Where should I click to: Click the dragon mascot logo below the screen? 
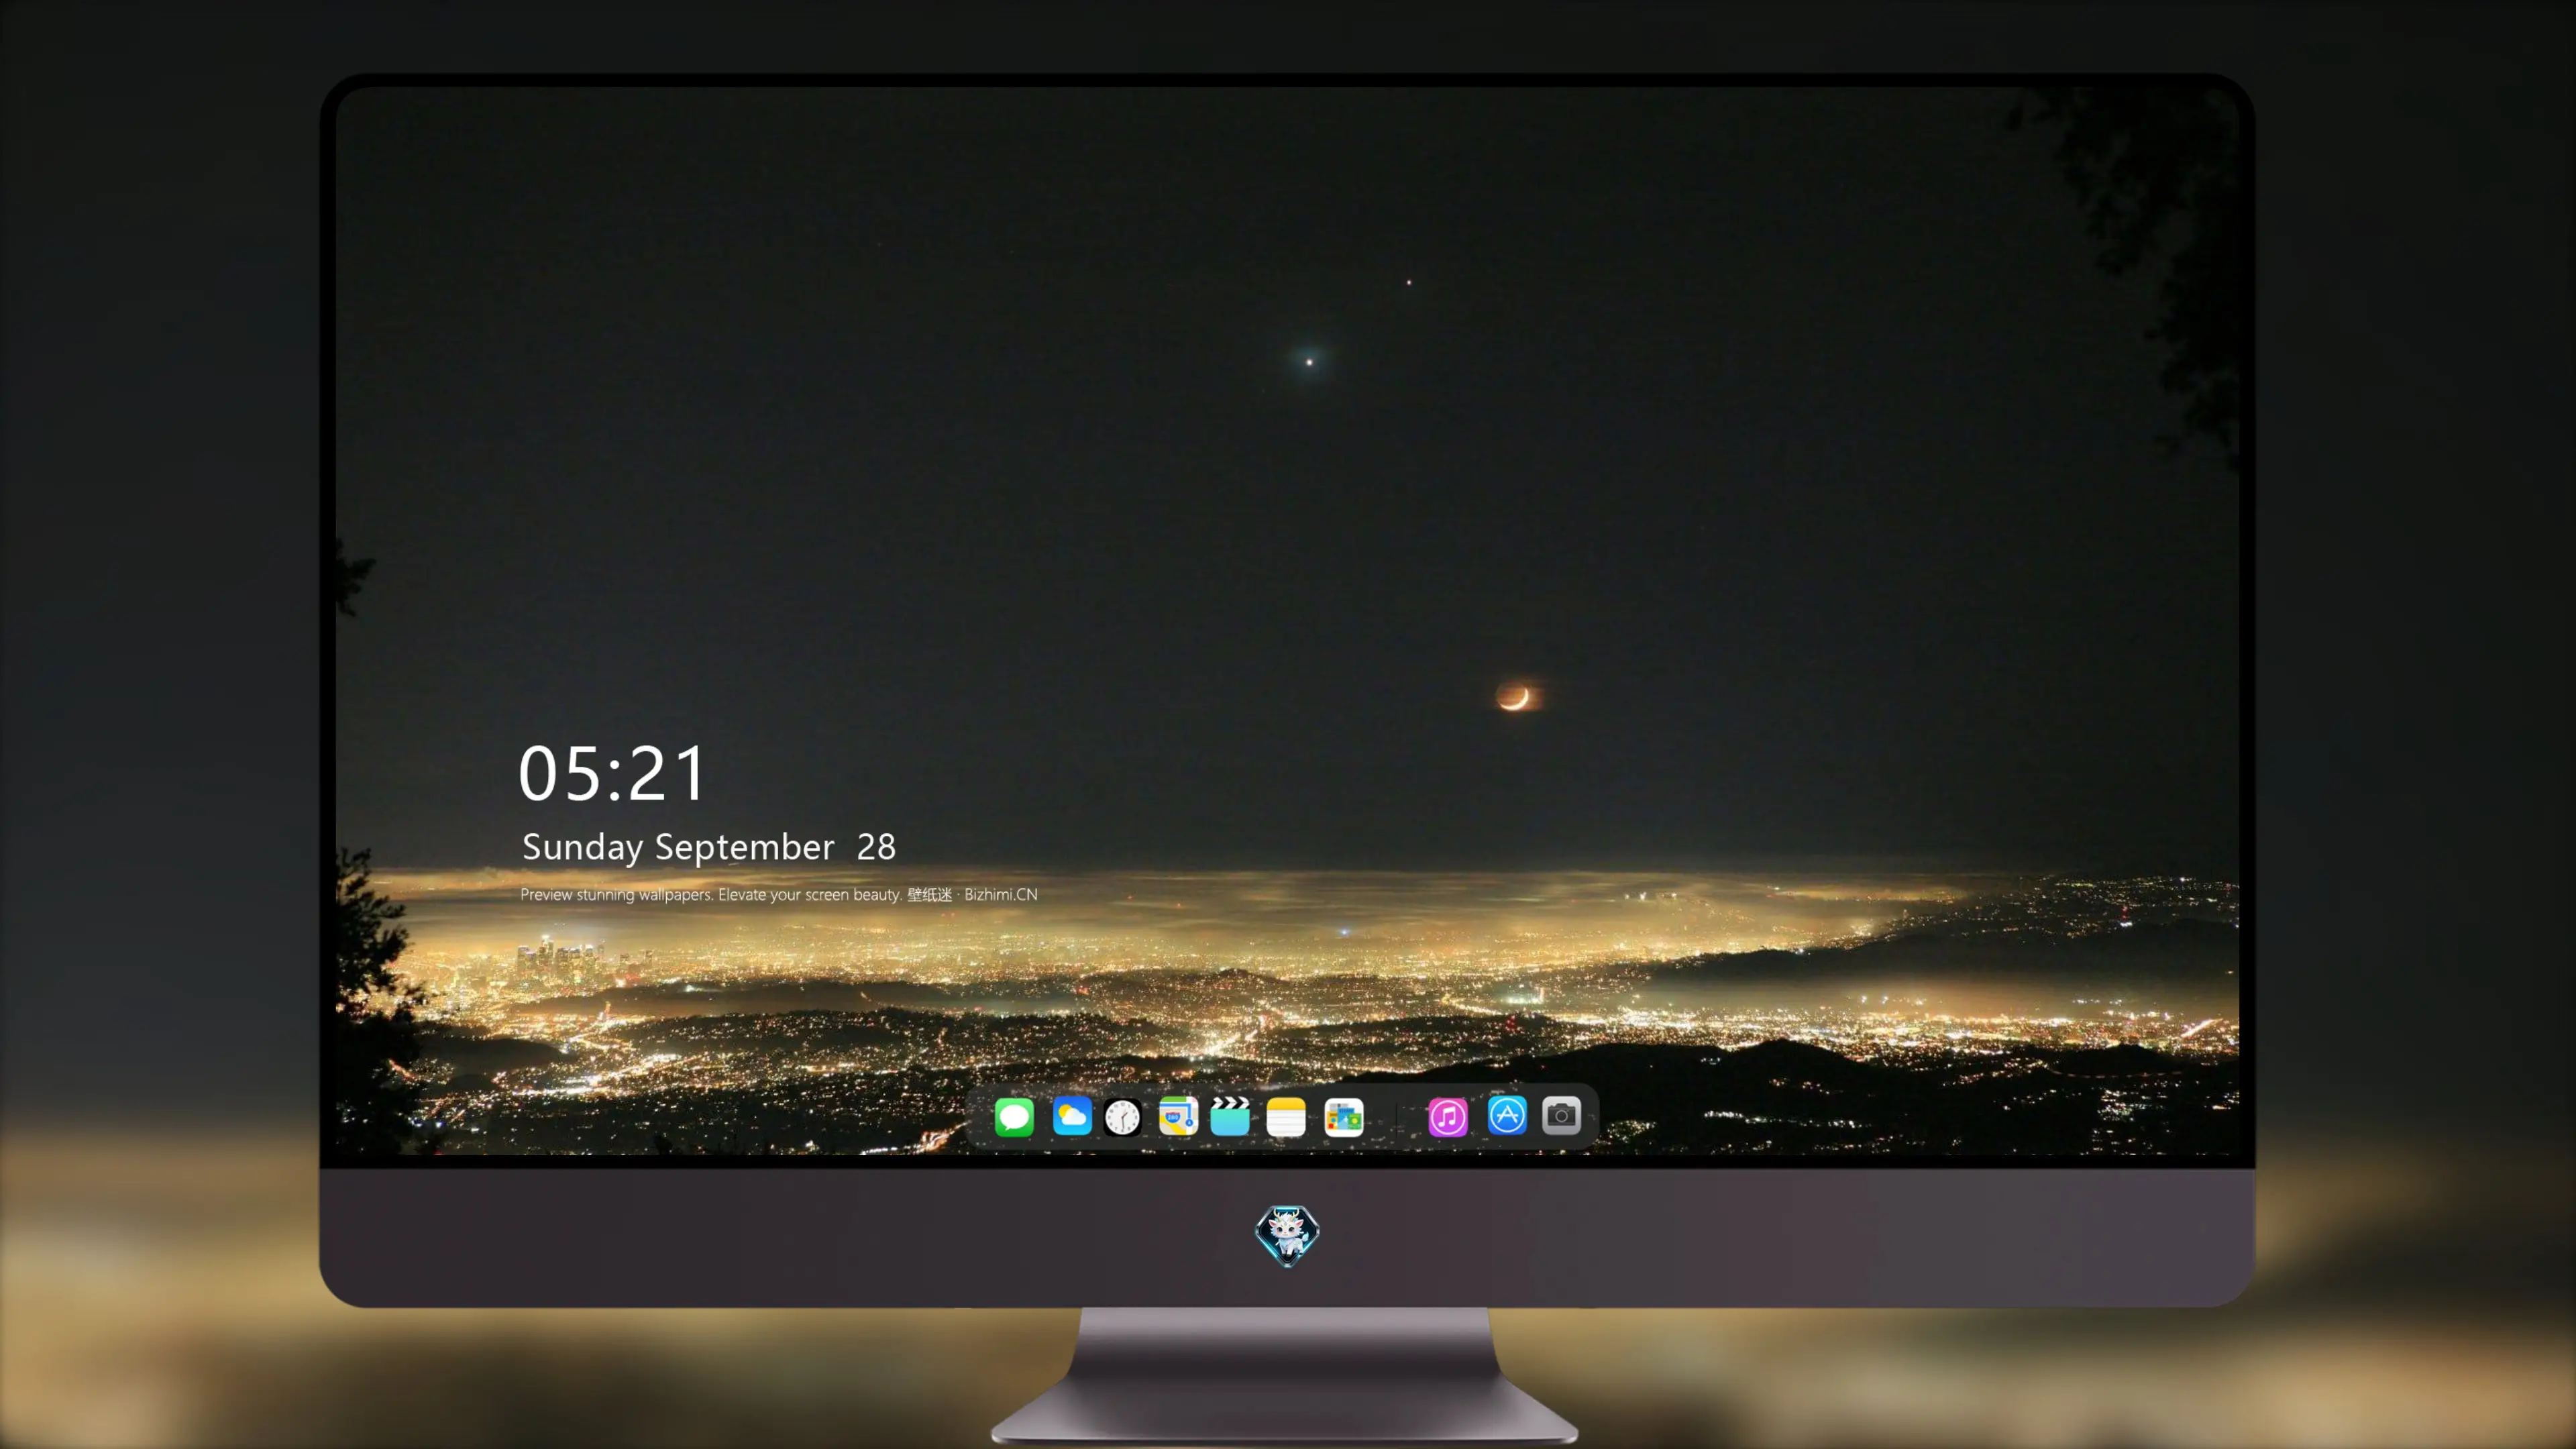pyautogui.click(x=1287, y=1235)
